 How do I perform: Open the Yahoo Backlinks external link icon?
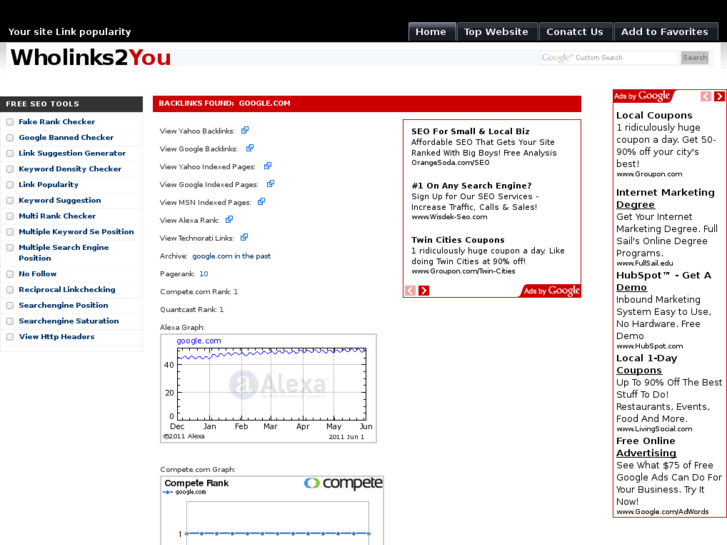tap(245, 130)
